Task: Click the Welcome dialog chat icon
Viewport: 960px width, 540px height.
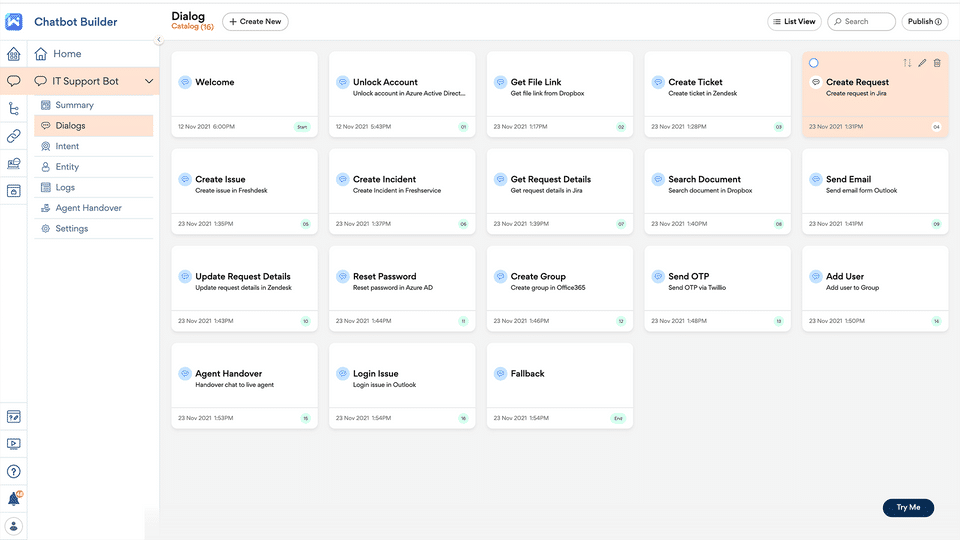Action: pyautogui.click(x=185, y=82)
